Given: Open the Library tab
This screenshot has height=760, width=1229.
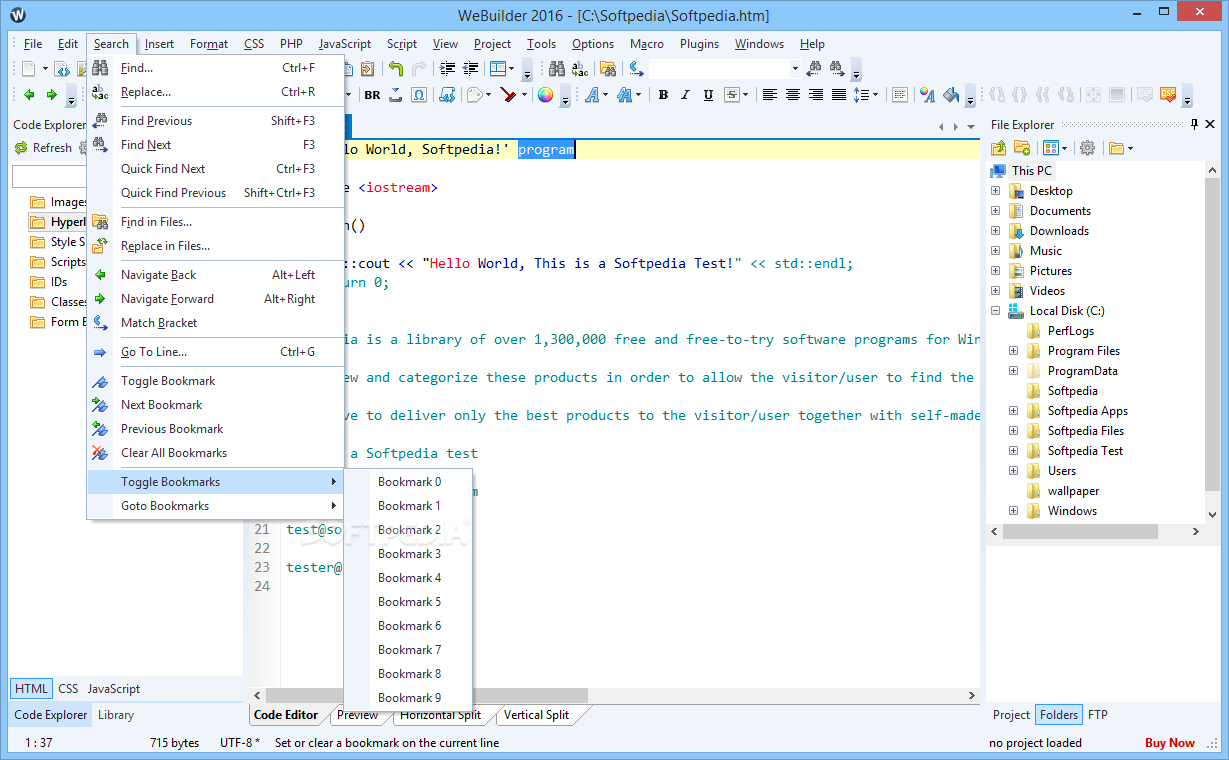Looking at the screenshot, I should pos(116,715).
